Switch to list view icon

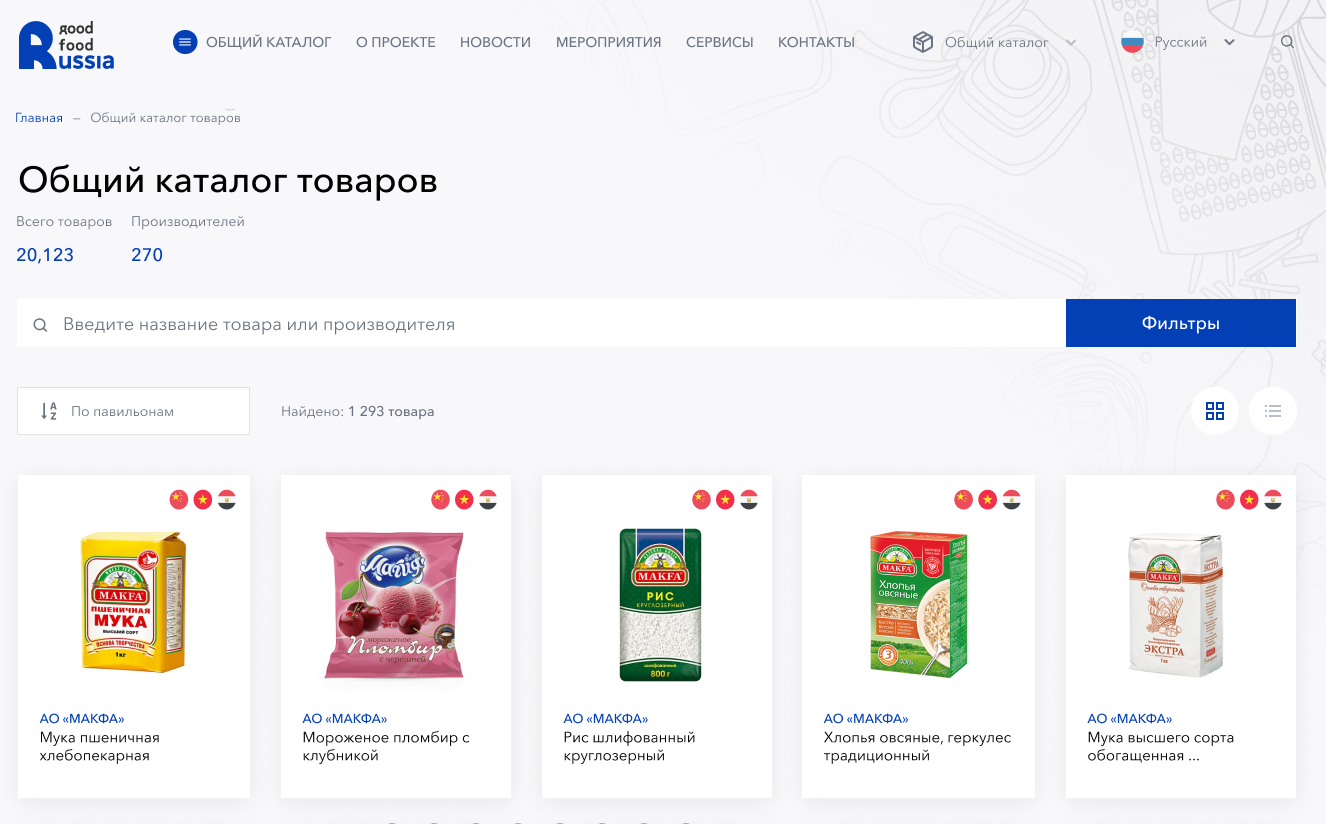[1273, 411]
